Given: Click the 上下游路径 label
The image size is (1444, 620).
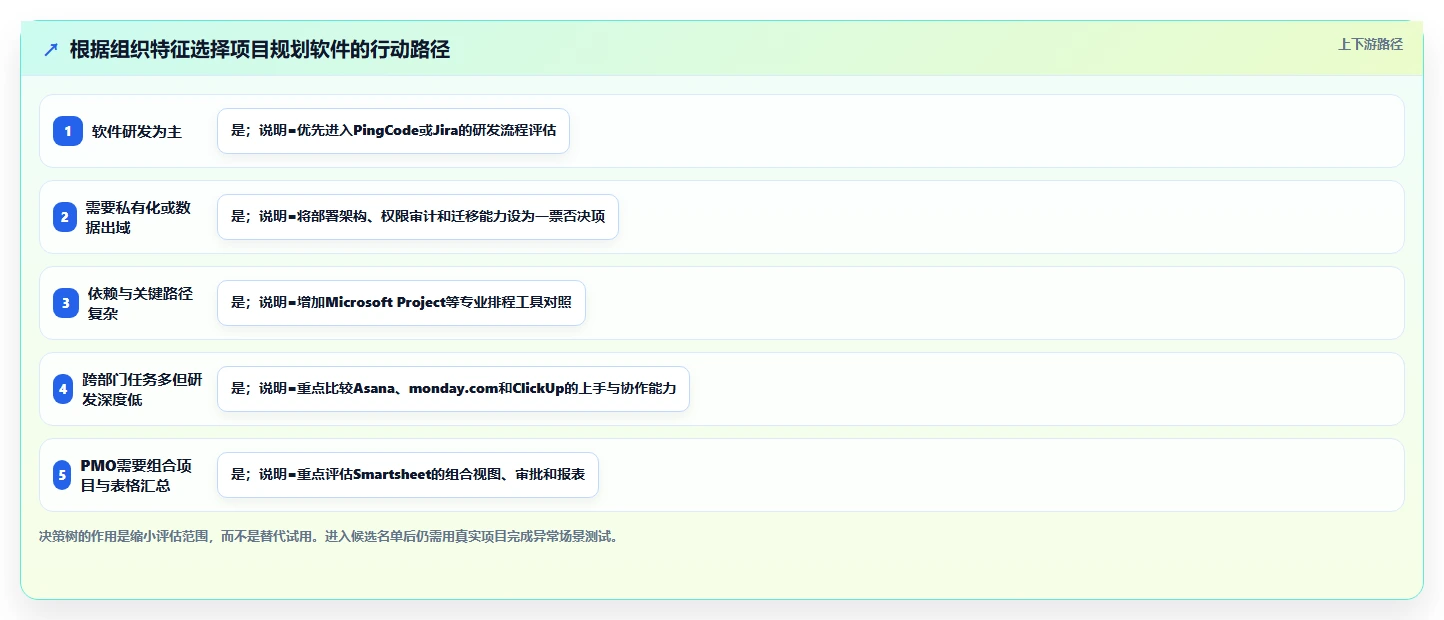Looking at the screenshot, I should tap(1370, 44).
